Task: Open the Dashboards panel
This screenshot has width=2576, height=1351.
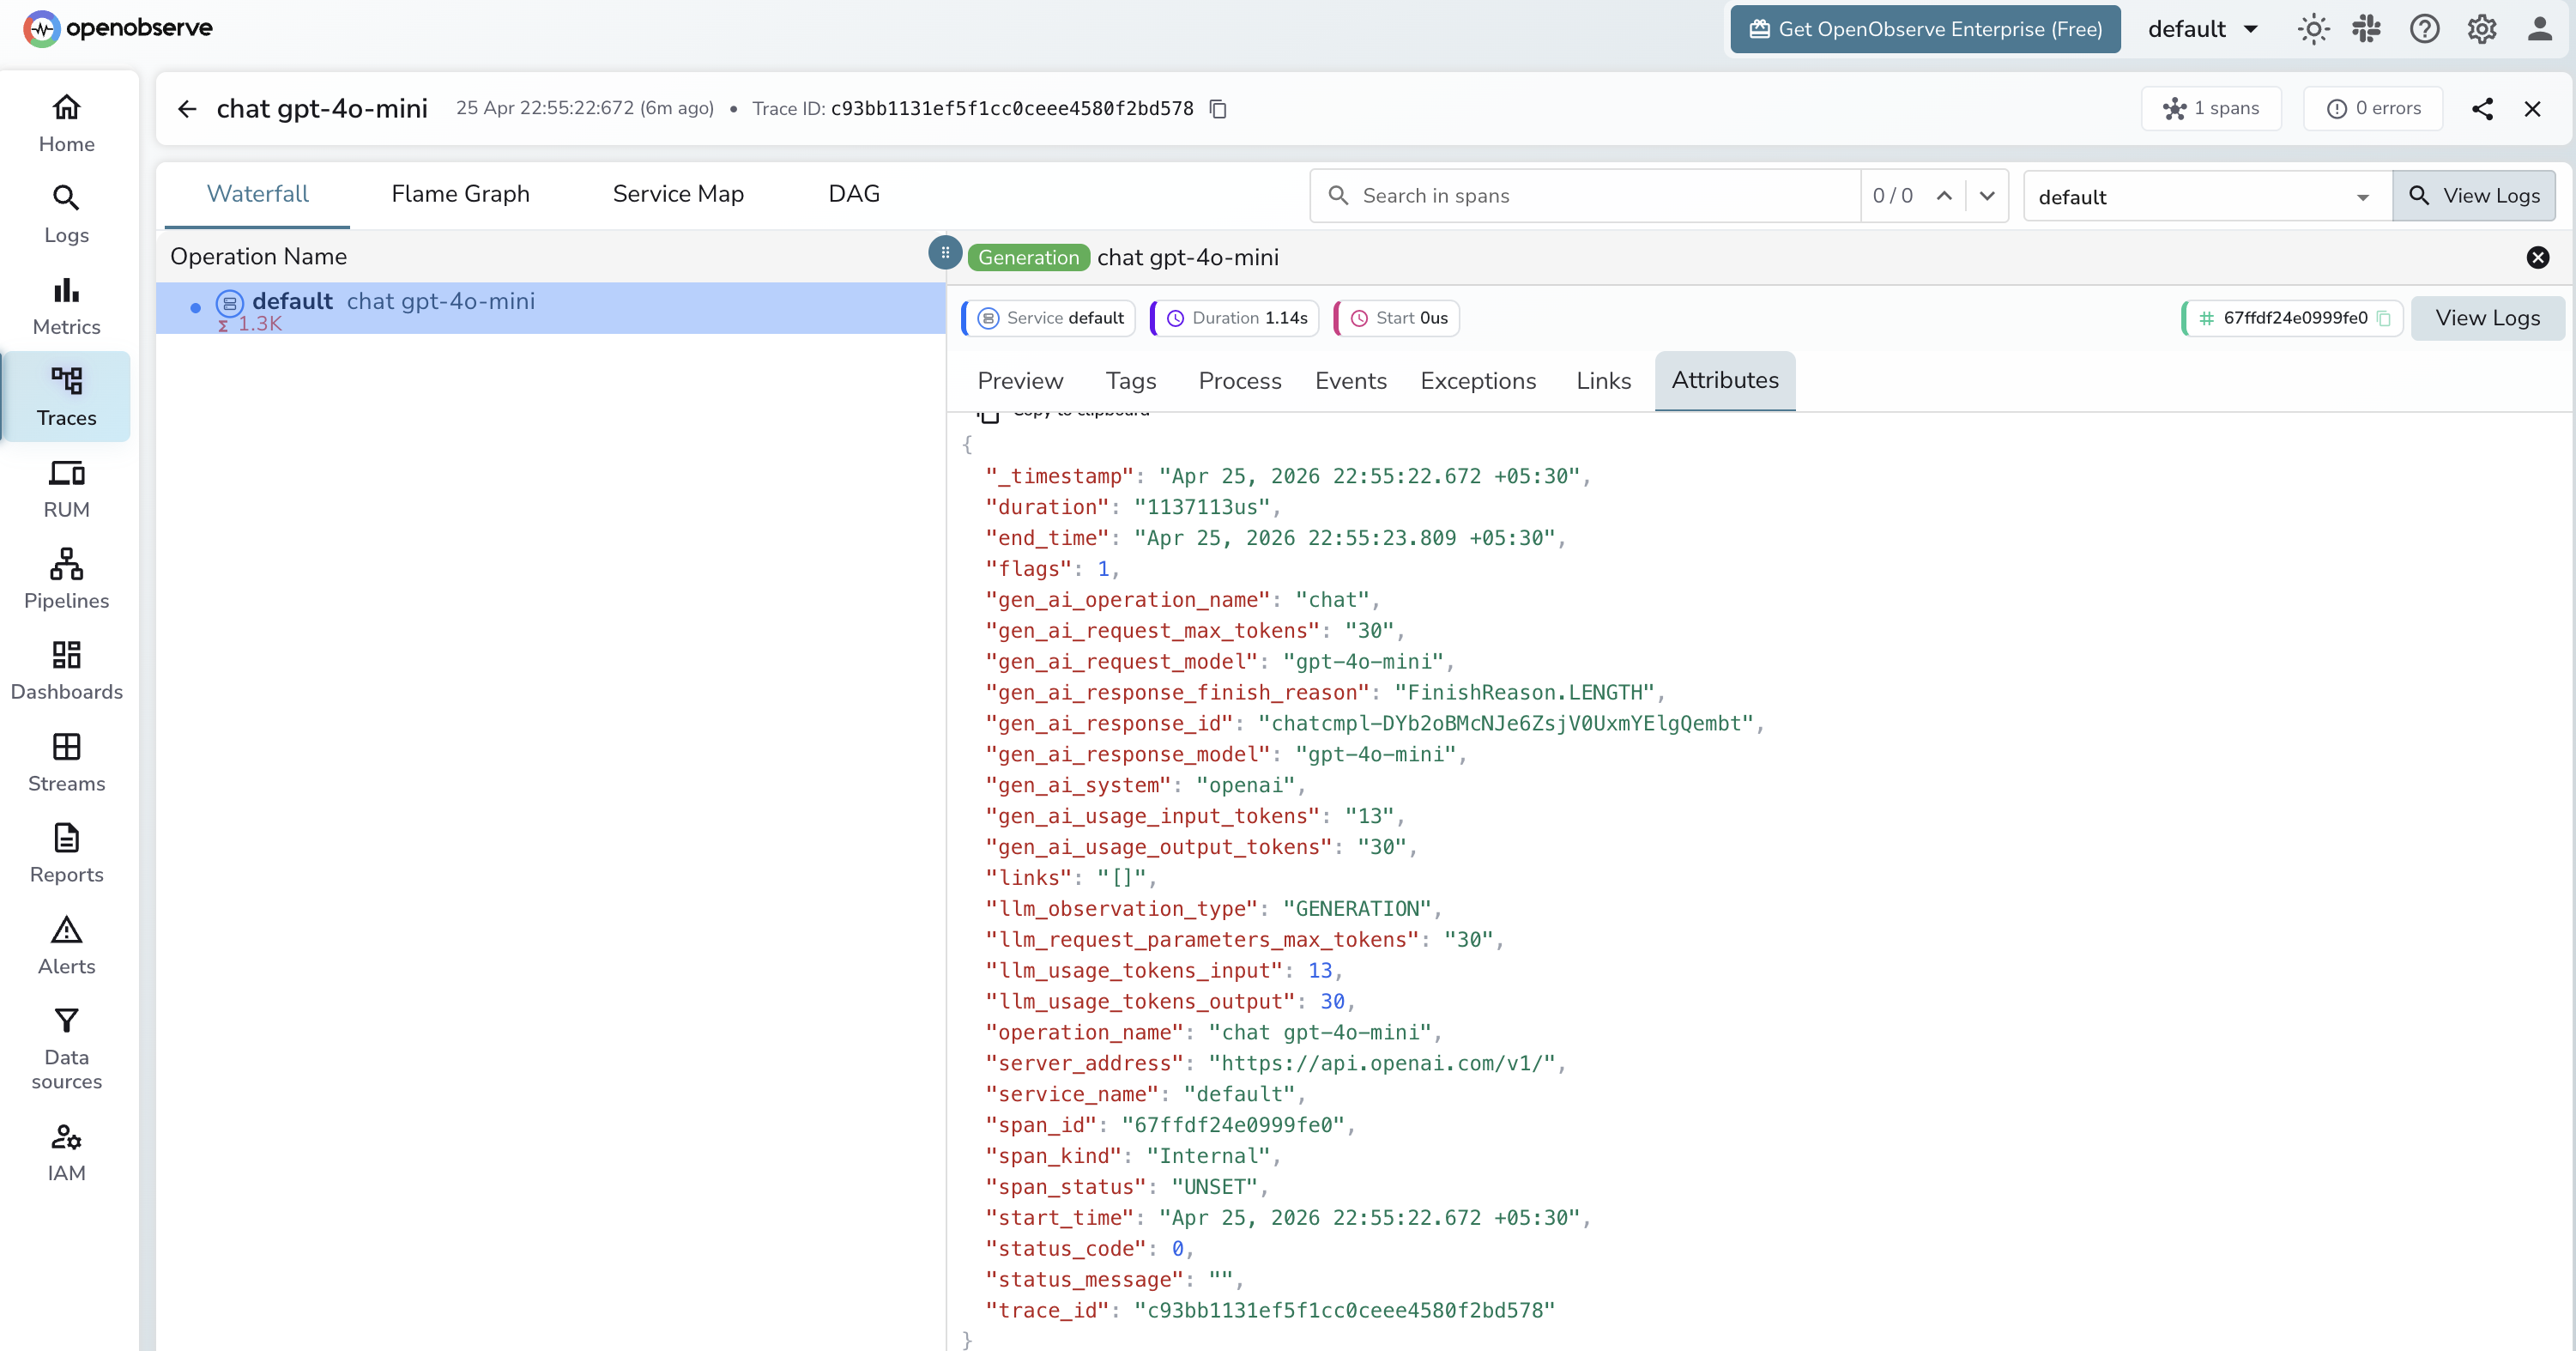Action: (x=66, y=669)
